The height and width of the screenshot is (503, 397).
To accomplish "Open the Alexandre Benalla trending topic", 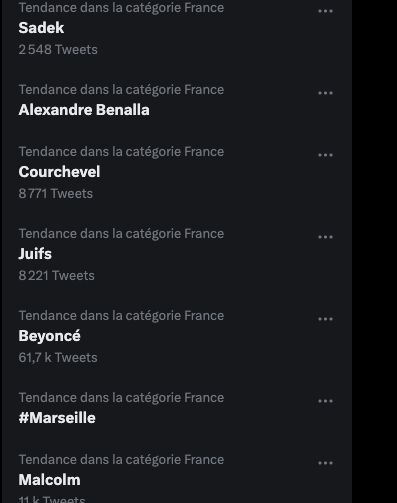I will tap(84, 110).
